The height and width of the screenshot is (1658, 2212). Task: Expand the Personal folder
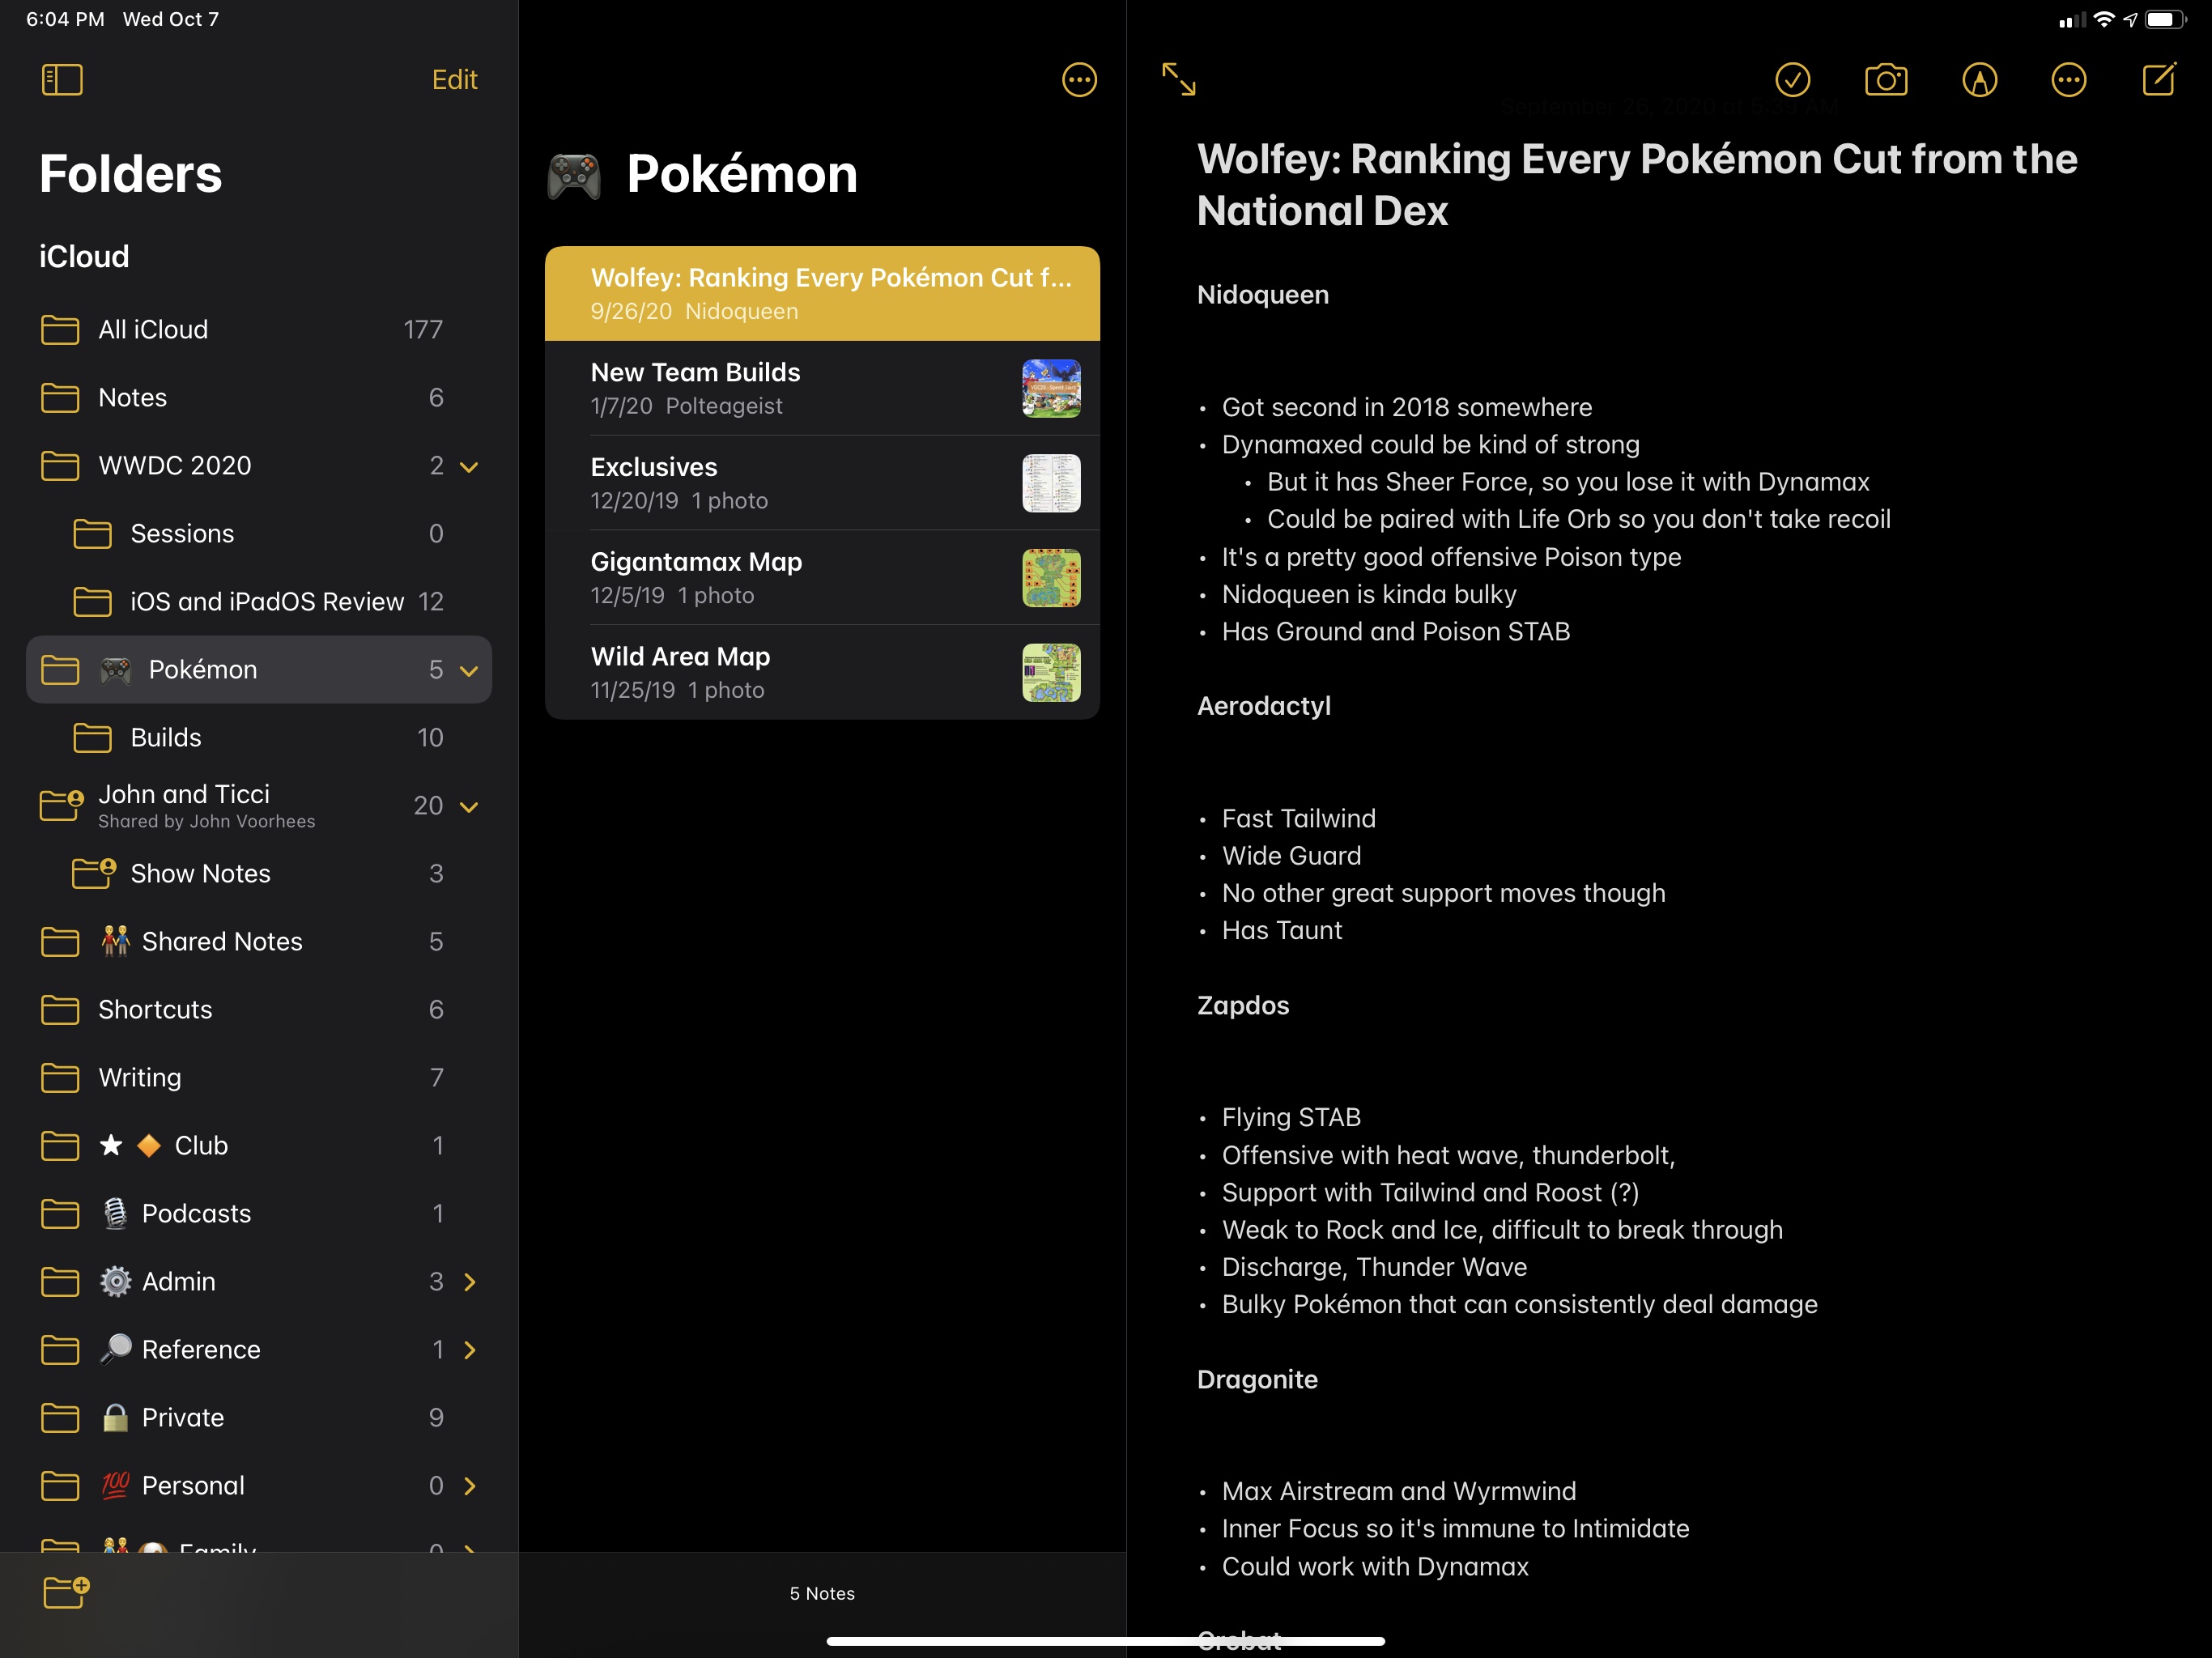coord(470,1486)
